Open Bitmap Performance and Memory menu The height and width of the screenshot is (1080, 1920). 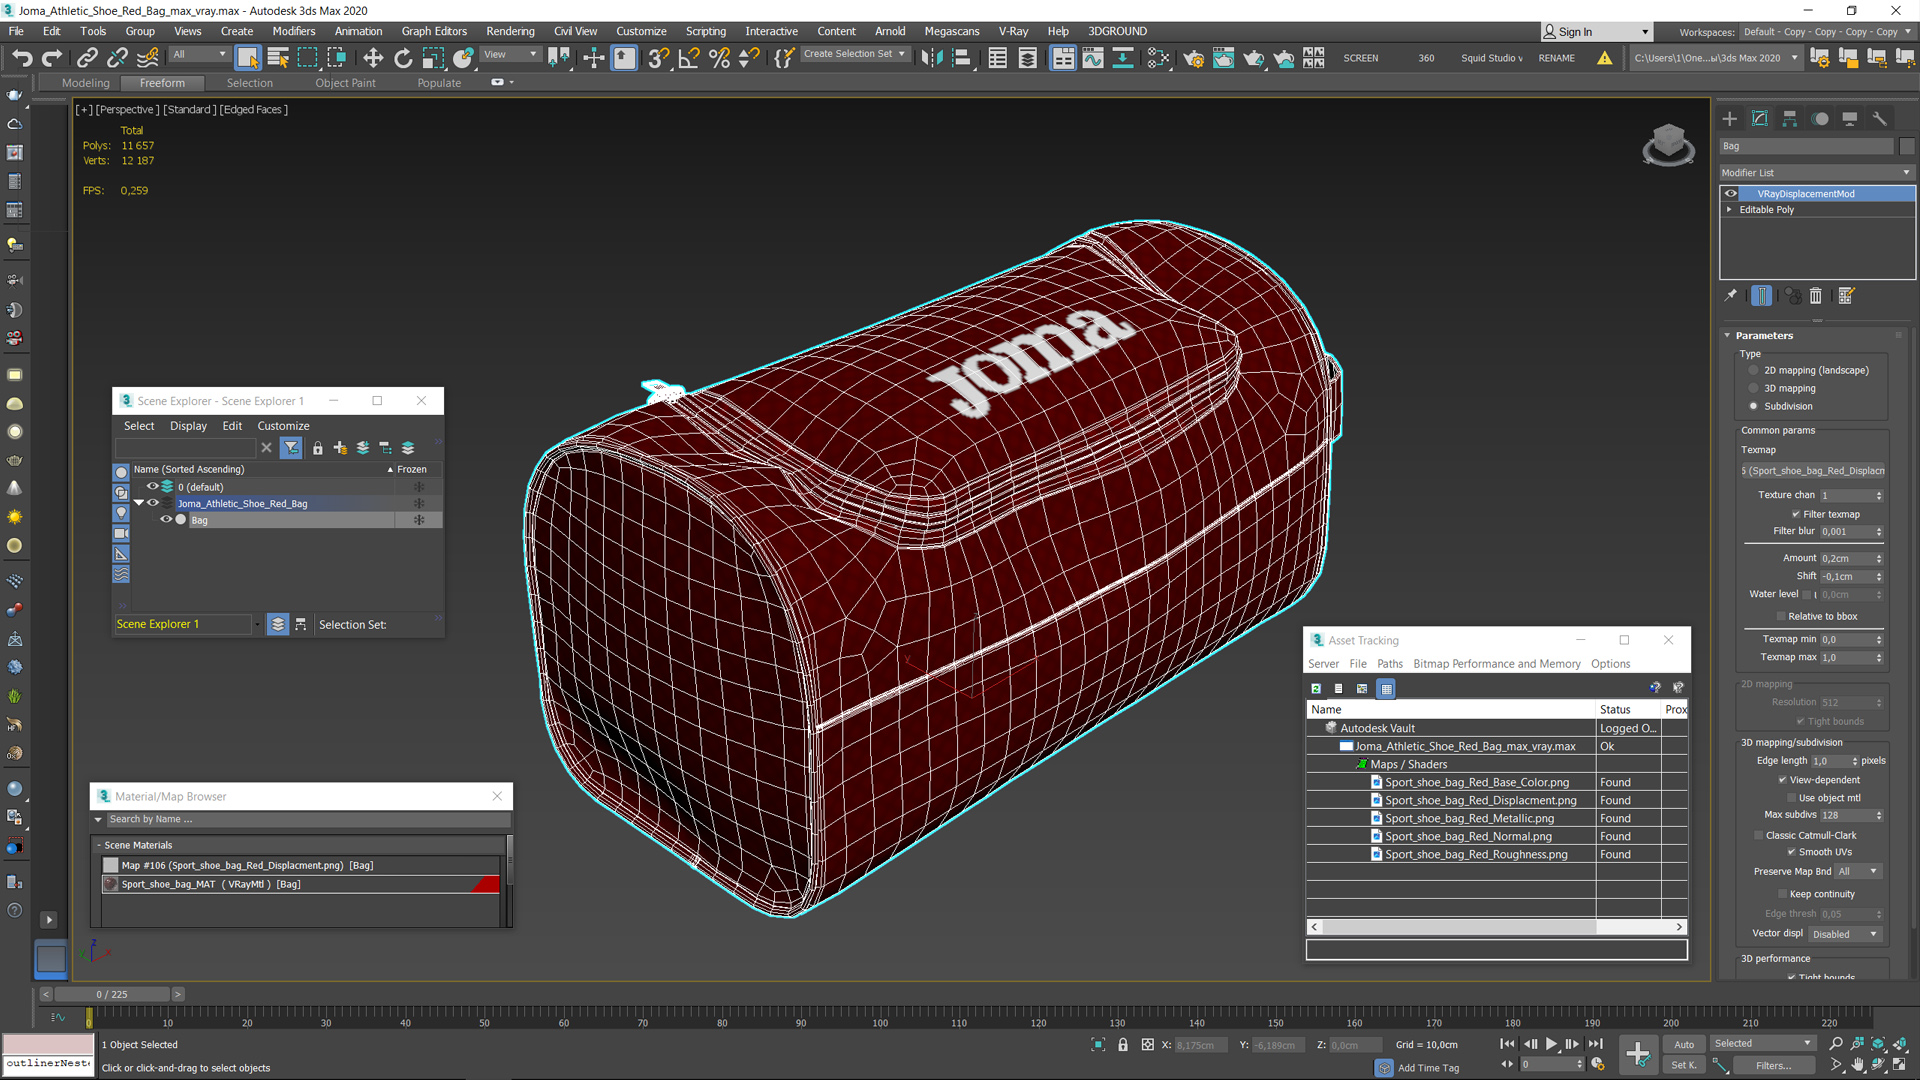[1496, 664]
